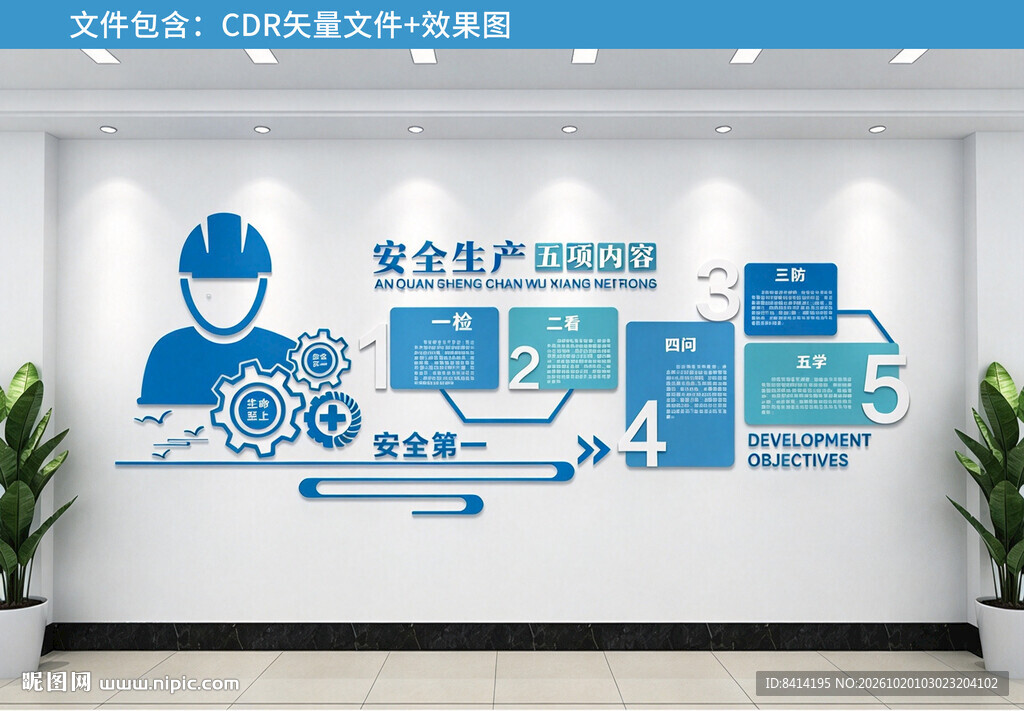Click the gear with the plus cross

point(333,420)
